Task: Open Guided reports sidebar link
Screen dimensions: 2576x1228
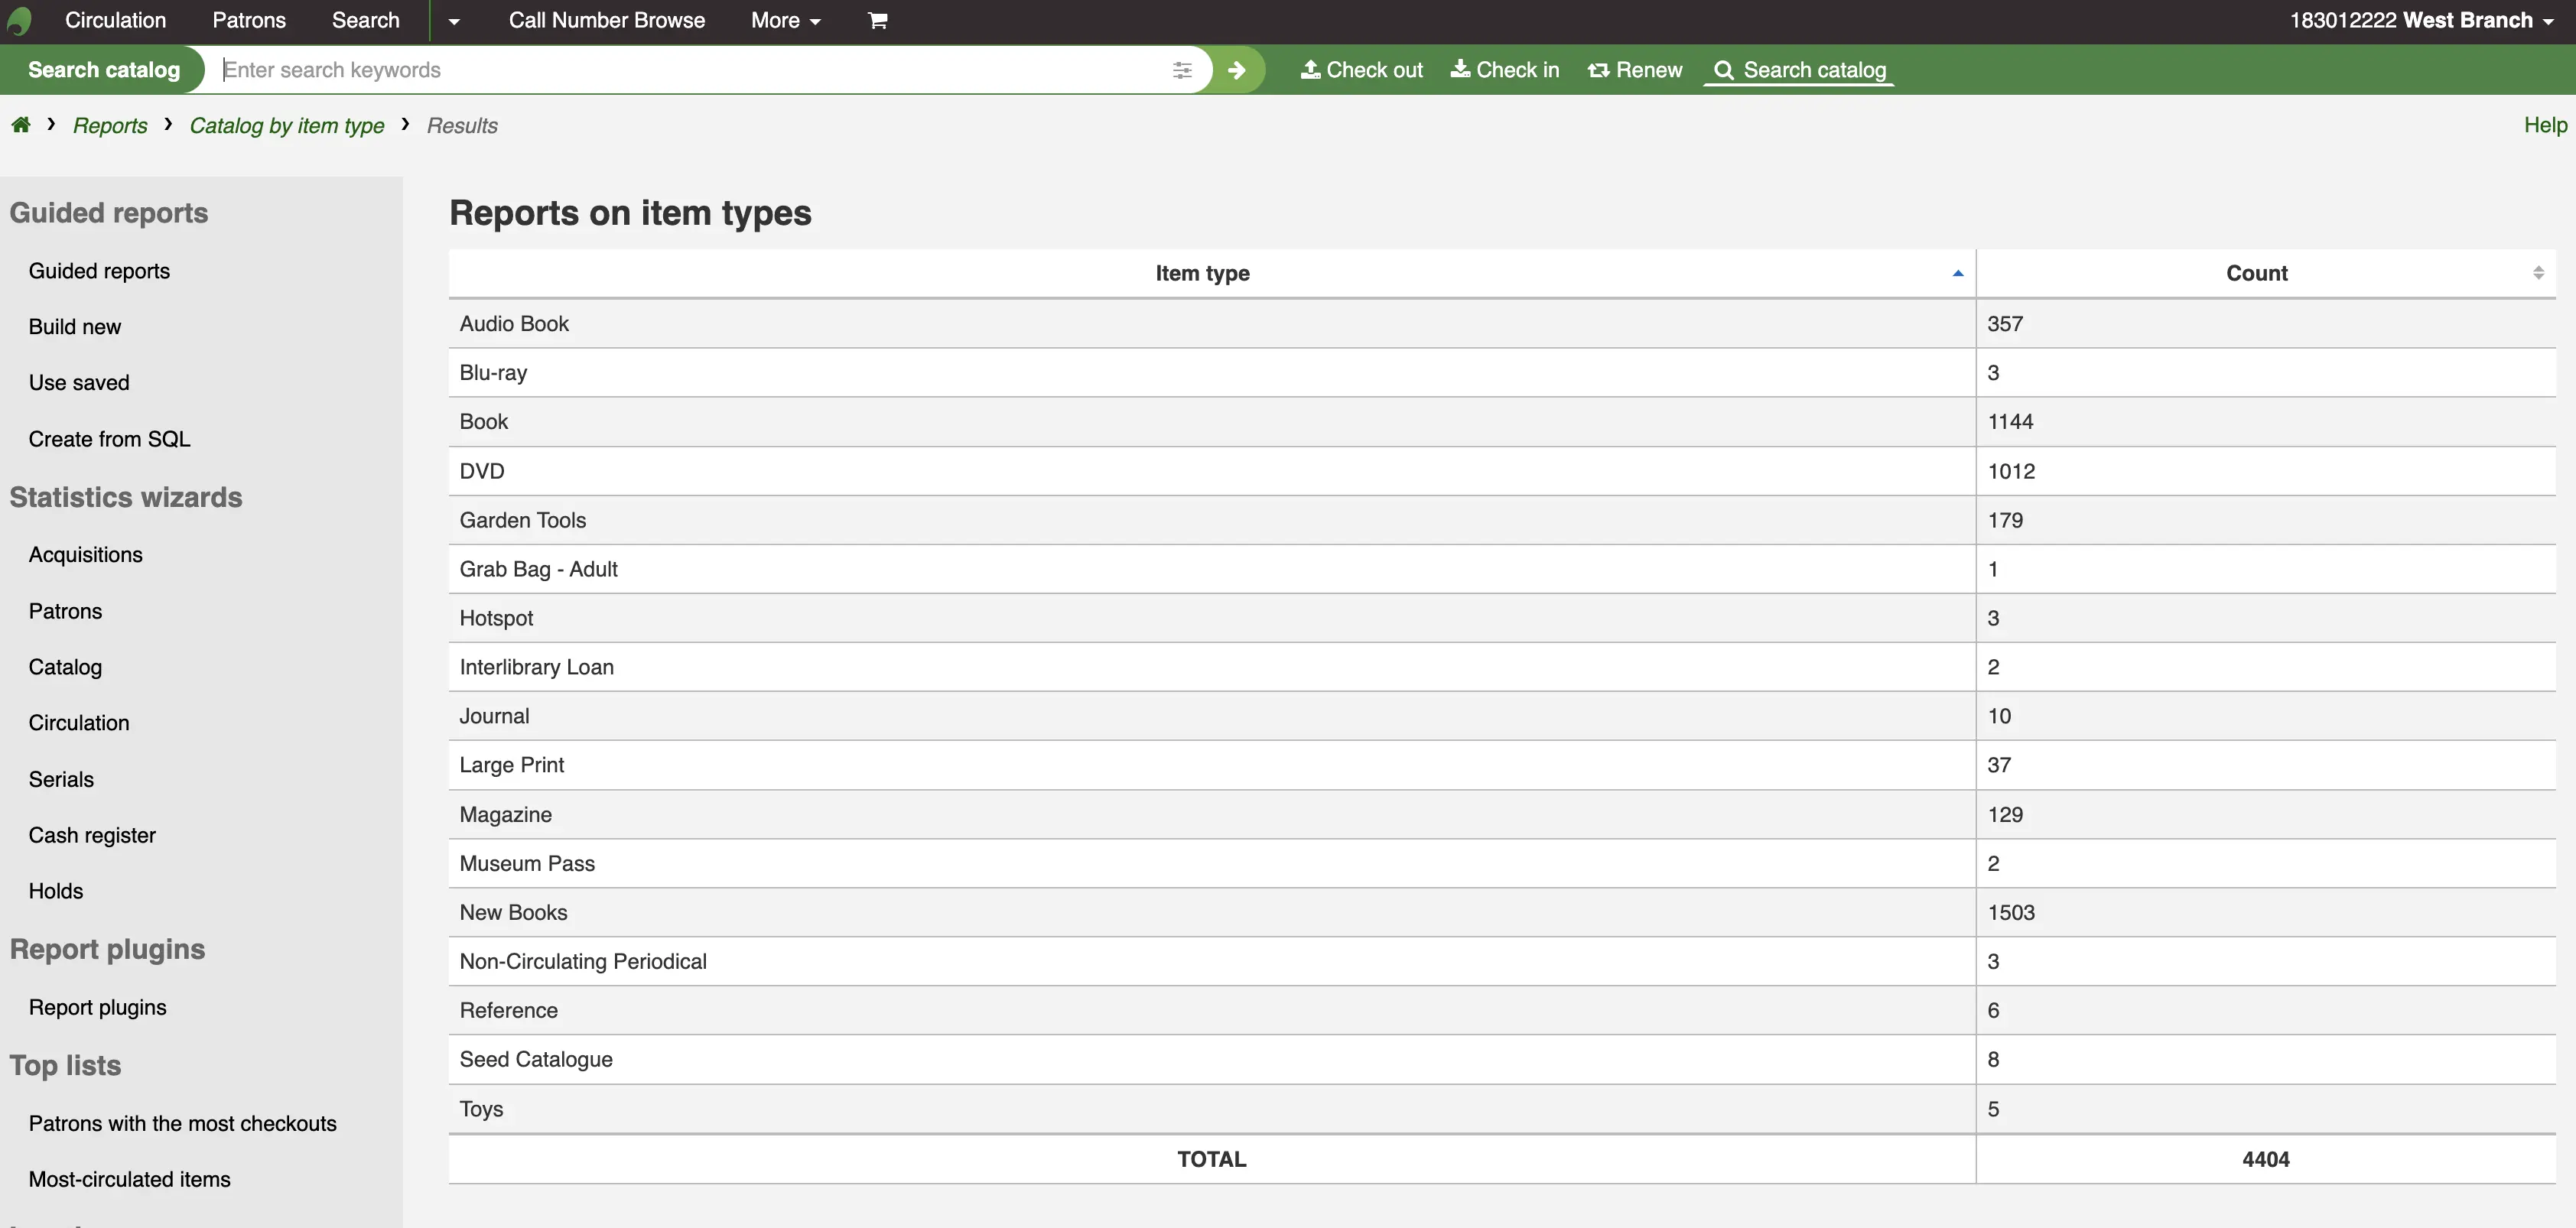Action: point(99,271)
